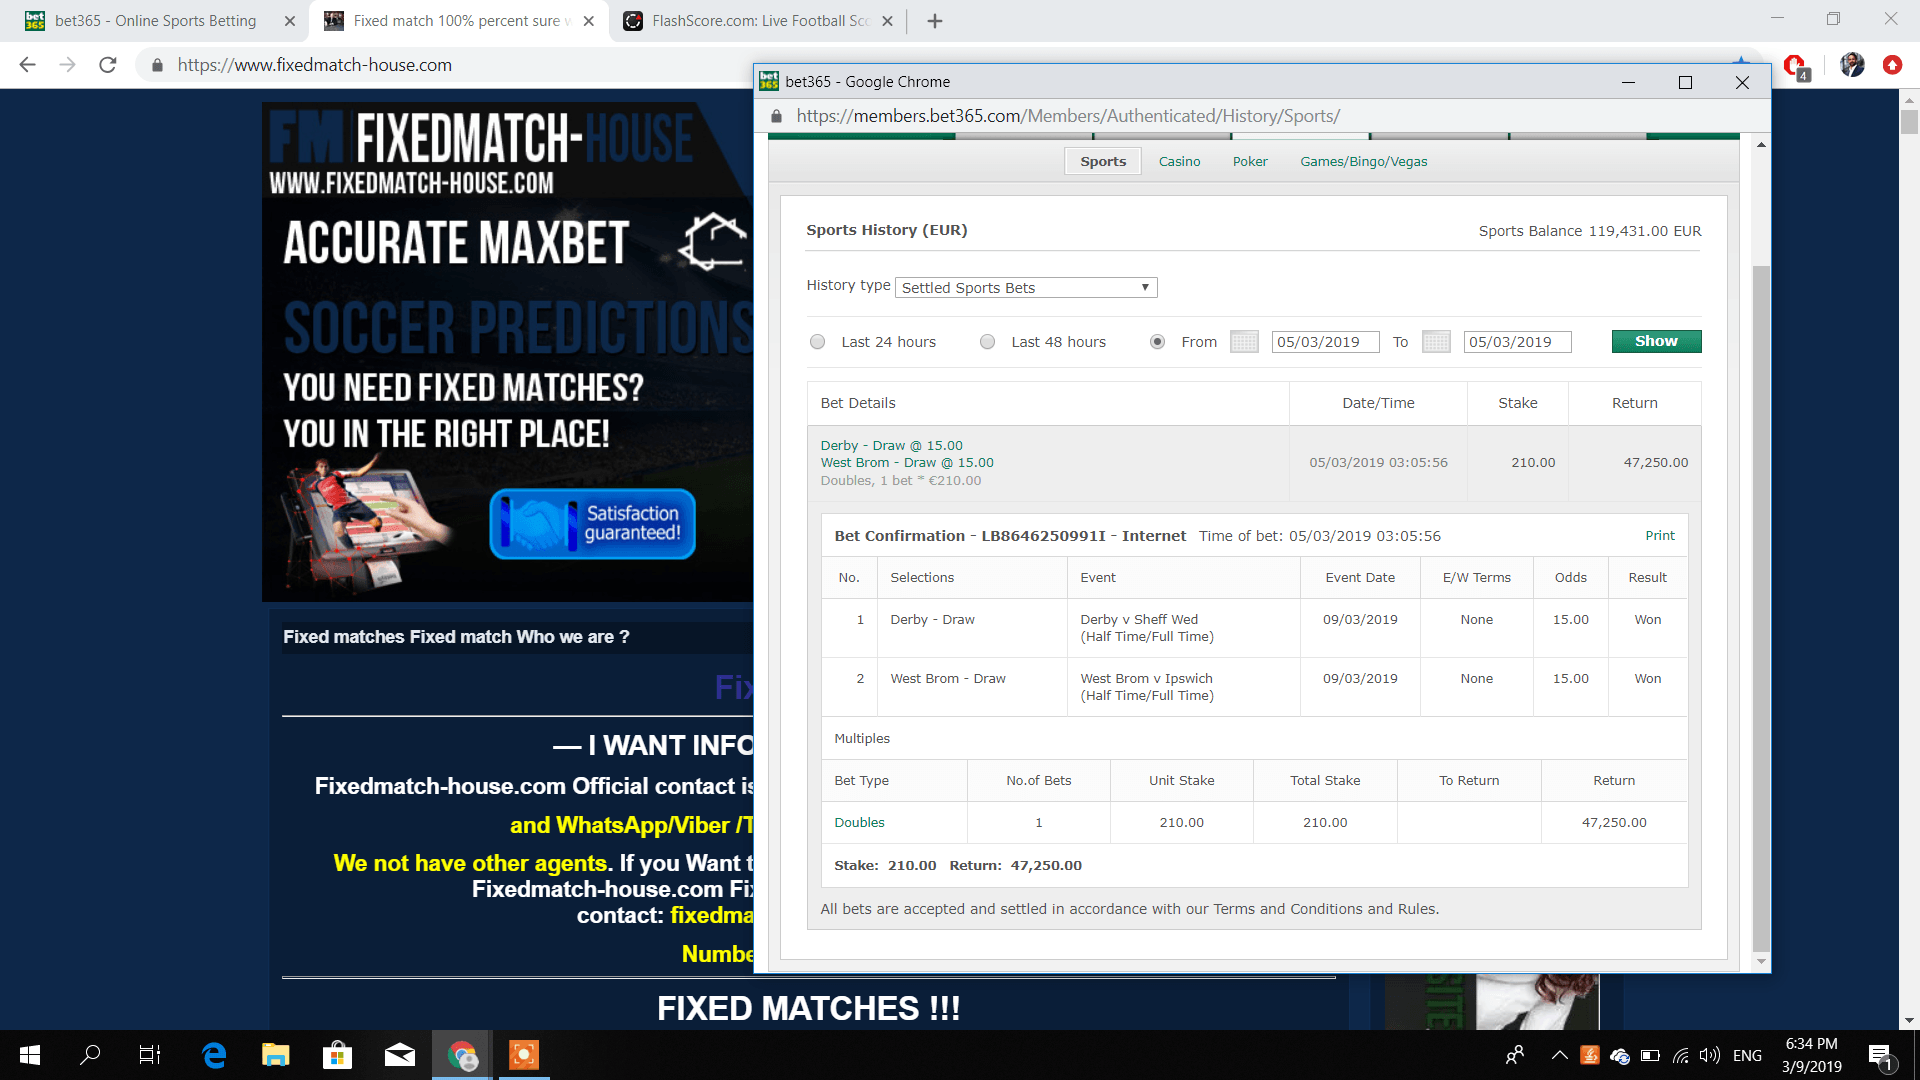The width and height of the screenshot is (1920, 1080).
Task: Click the Bet Details column header
Action: (x=858, y=403)
